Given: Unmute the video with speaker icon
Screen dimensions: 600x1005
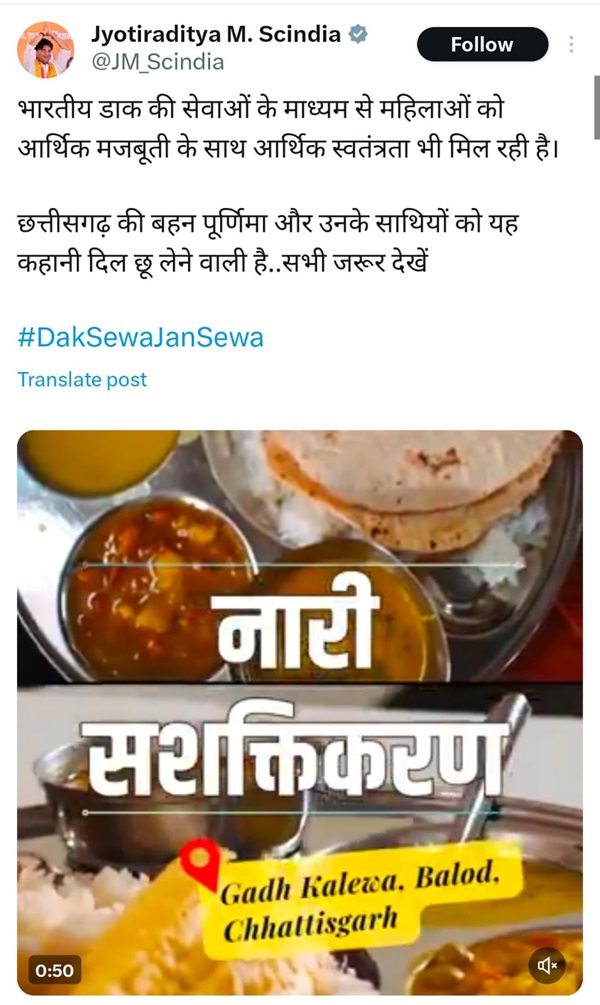Looking at the screenshot, I should point(547,965).
